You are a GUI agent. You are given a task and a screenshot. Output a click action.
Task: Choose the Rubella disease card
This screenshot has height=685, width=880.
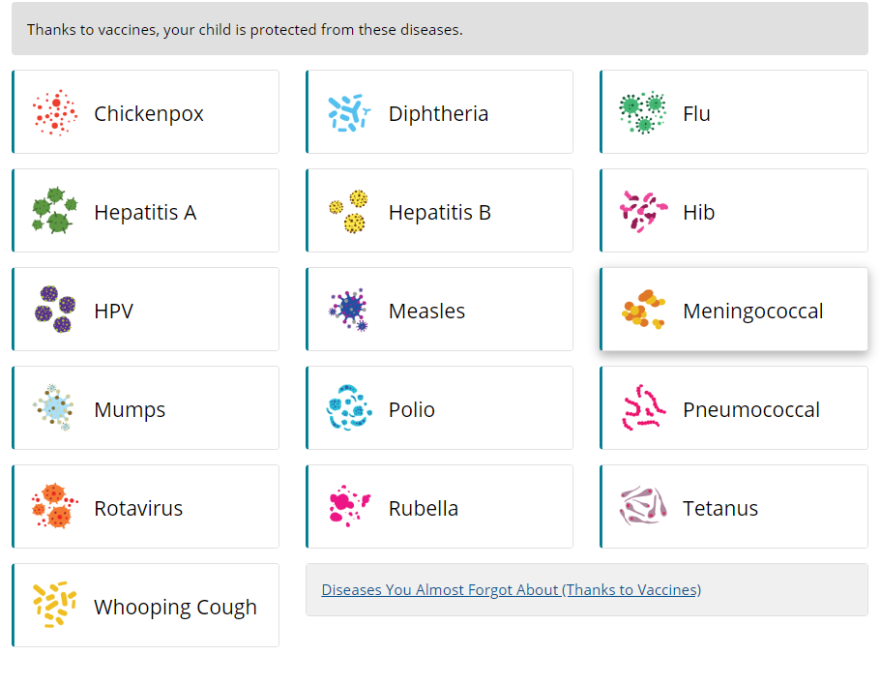coord(439,507)
